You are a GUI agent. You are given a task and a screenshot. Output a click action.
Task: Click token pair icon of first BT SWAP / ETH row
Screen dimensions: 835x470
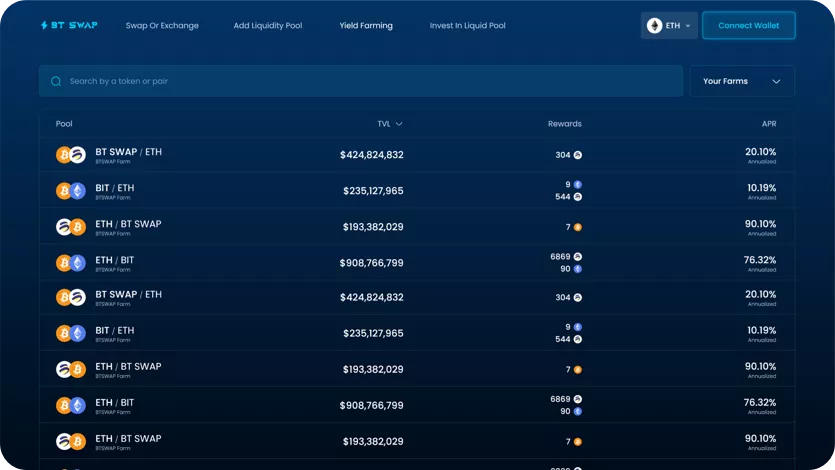point(71,155)
